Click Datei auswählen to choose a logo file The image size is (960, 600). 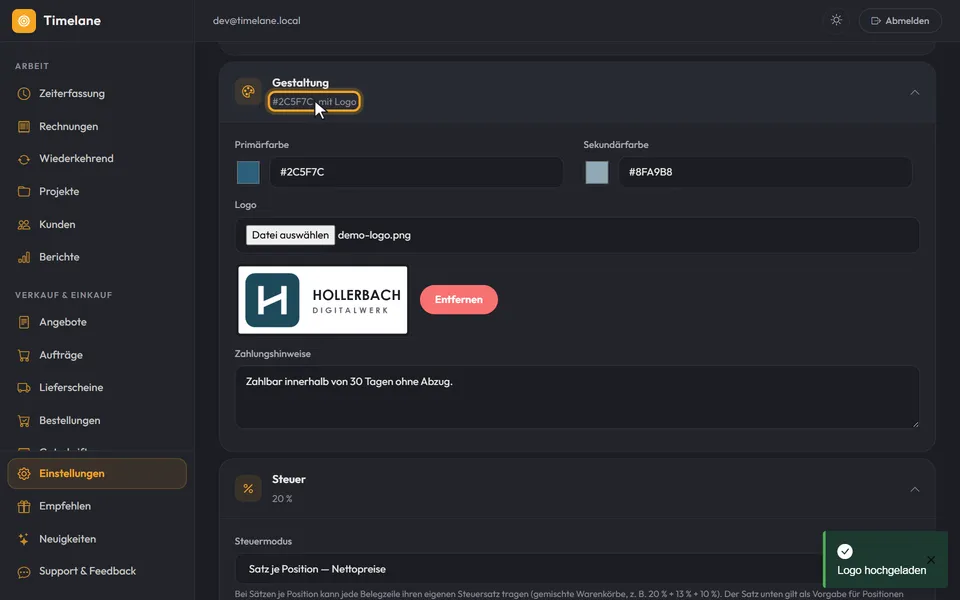pyautogui.click(x=290, y=235)
